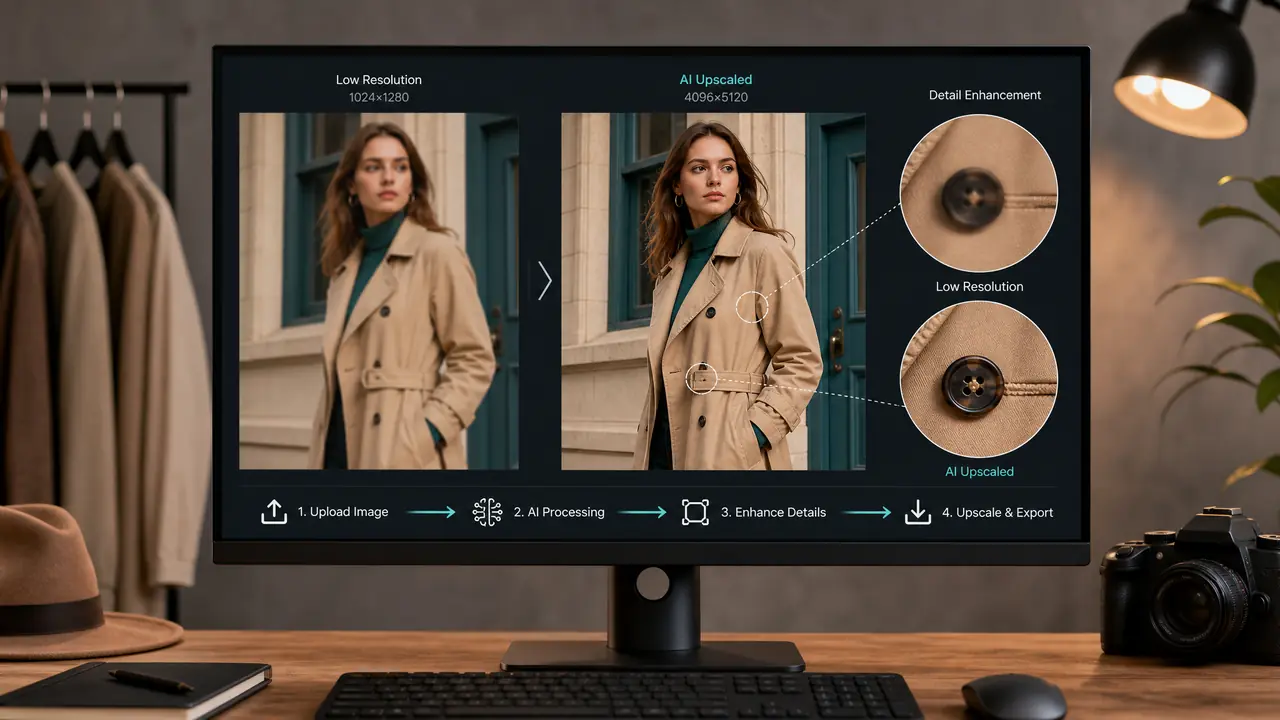
Task: Click the Low Resolution woman photo
Action: pyautogui.click(x=379, y=291)
